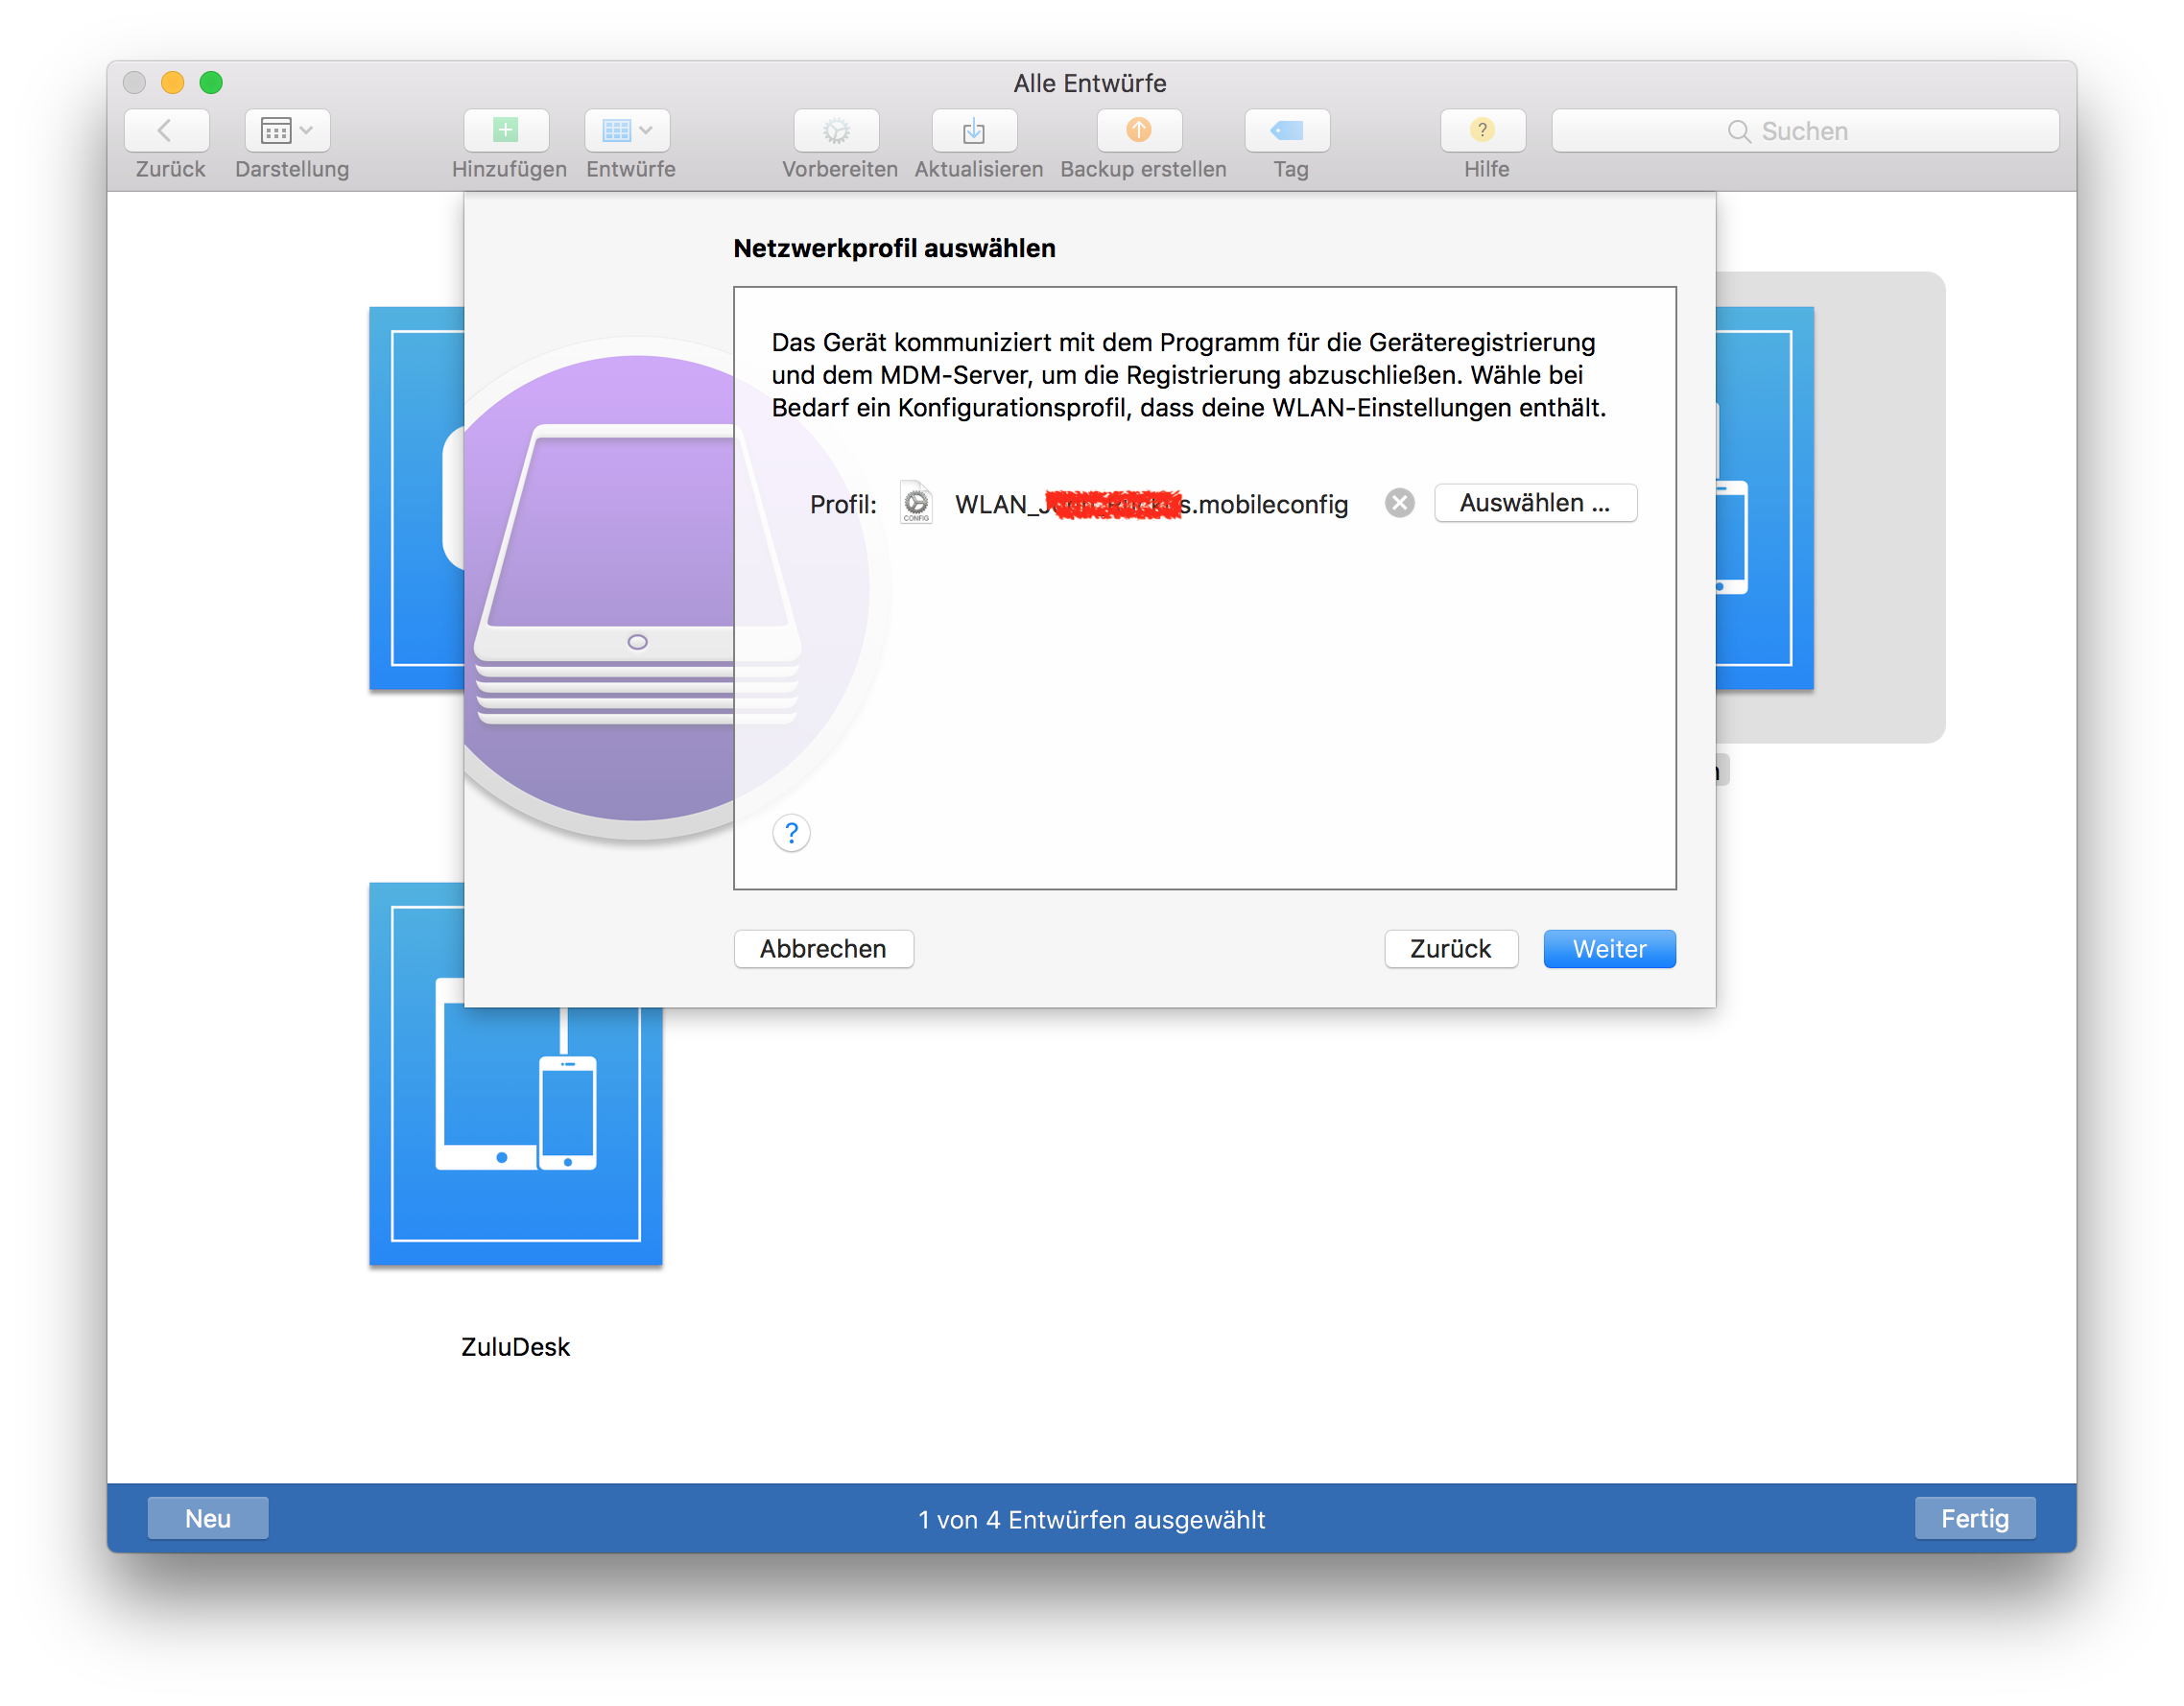Click the Hinzufügen plus icon
This screenshot has height=1706, width=2184.
[x=506, y=131]
